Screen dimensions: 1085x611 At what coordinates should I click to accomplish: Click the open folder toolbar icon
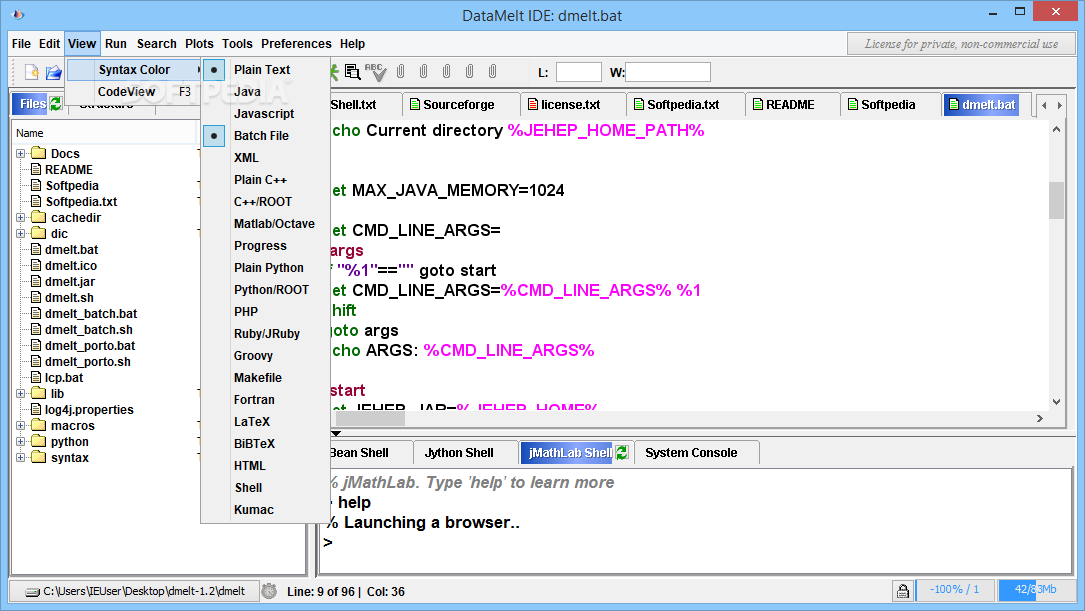53,71
